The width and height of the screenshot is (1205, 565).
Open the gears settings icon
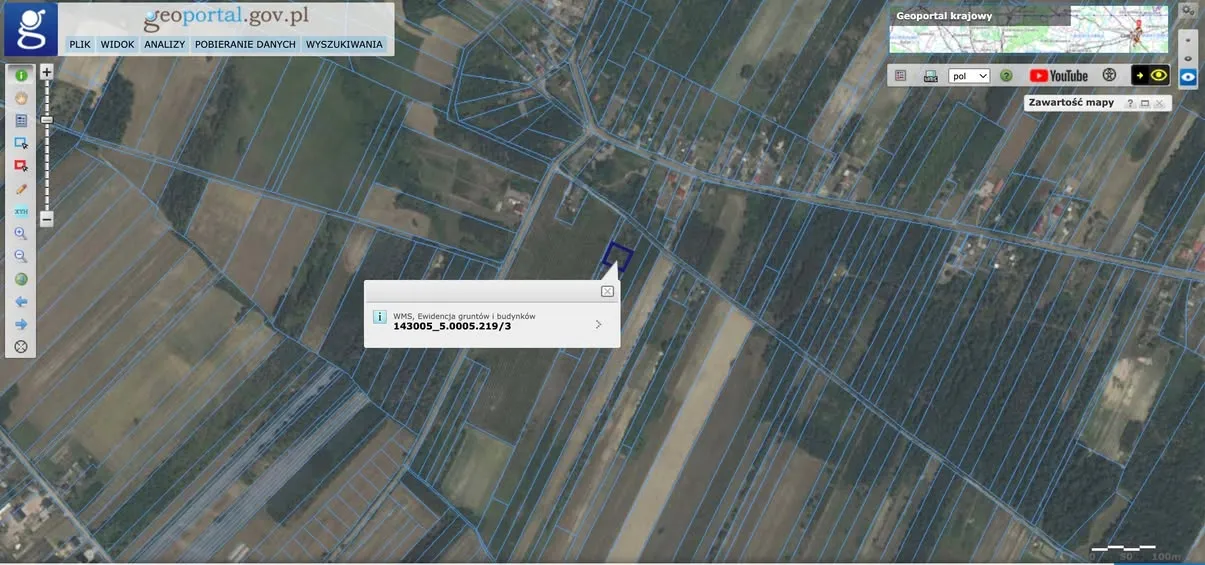click(1188, 9)
